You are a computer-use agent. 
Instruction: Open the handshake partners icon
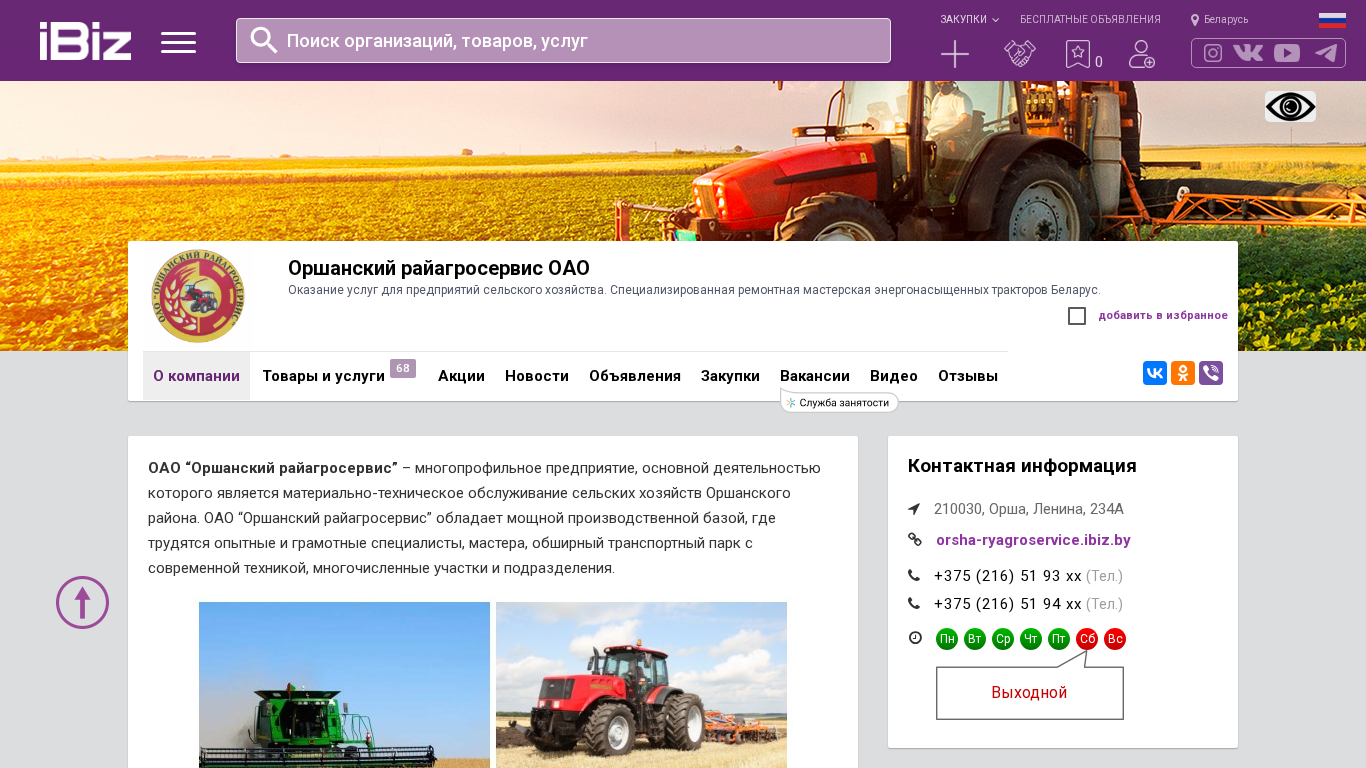tap(1020, 54)
